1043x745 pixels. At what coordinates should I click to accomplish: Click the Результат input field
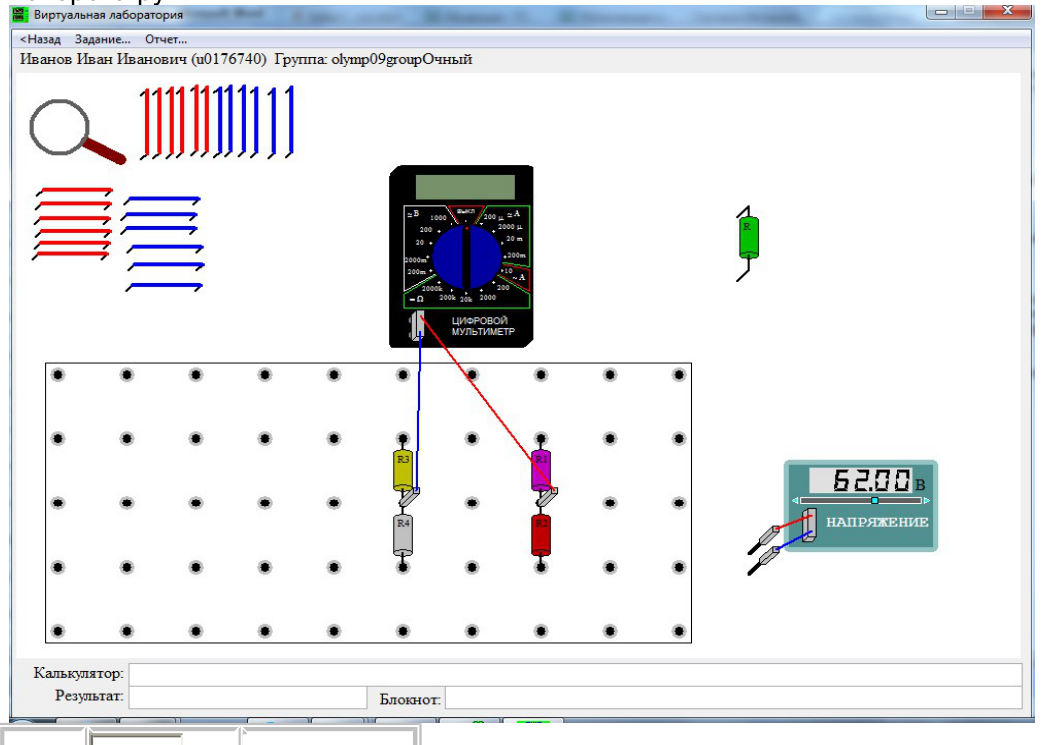coord(248,698)
